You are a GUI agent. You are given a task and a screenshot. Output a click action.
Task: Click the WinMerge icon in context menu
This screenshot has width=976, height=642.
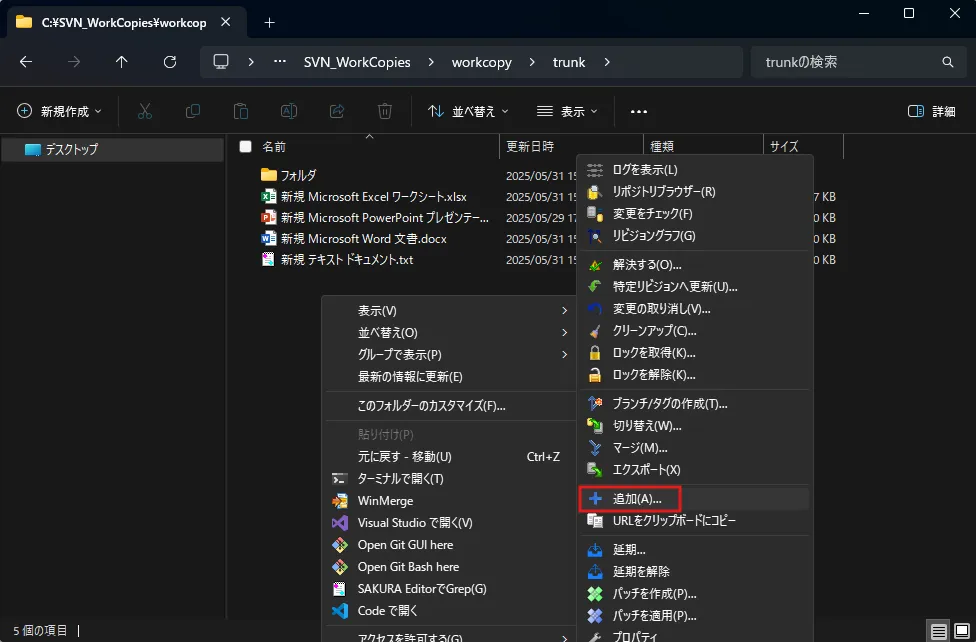click(x=340, y=501)
